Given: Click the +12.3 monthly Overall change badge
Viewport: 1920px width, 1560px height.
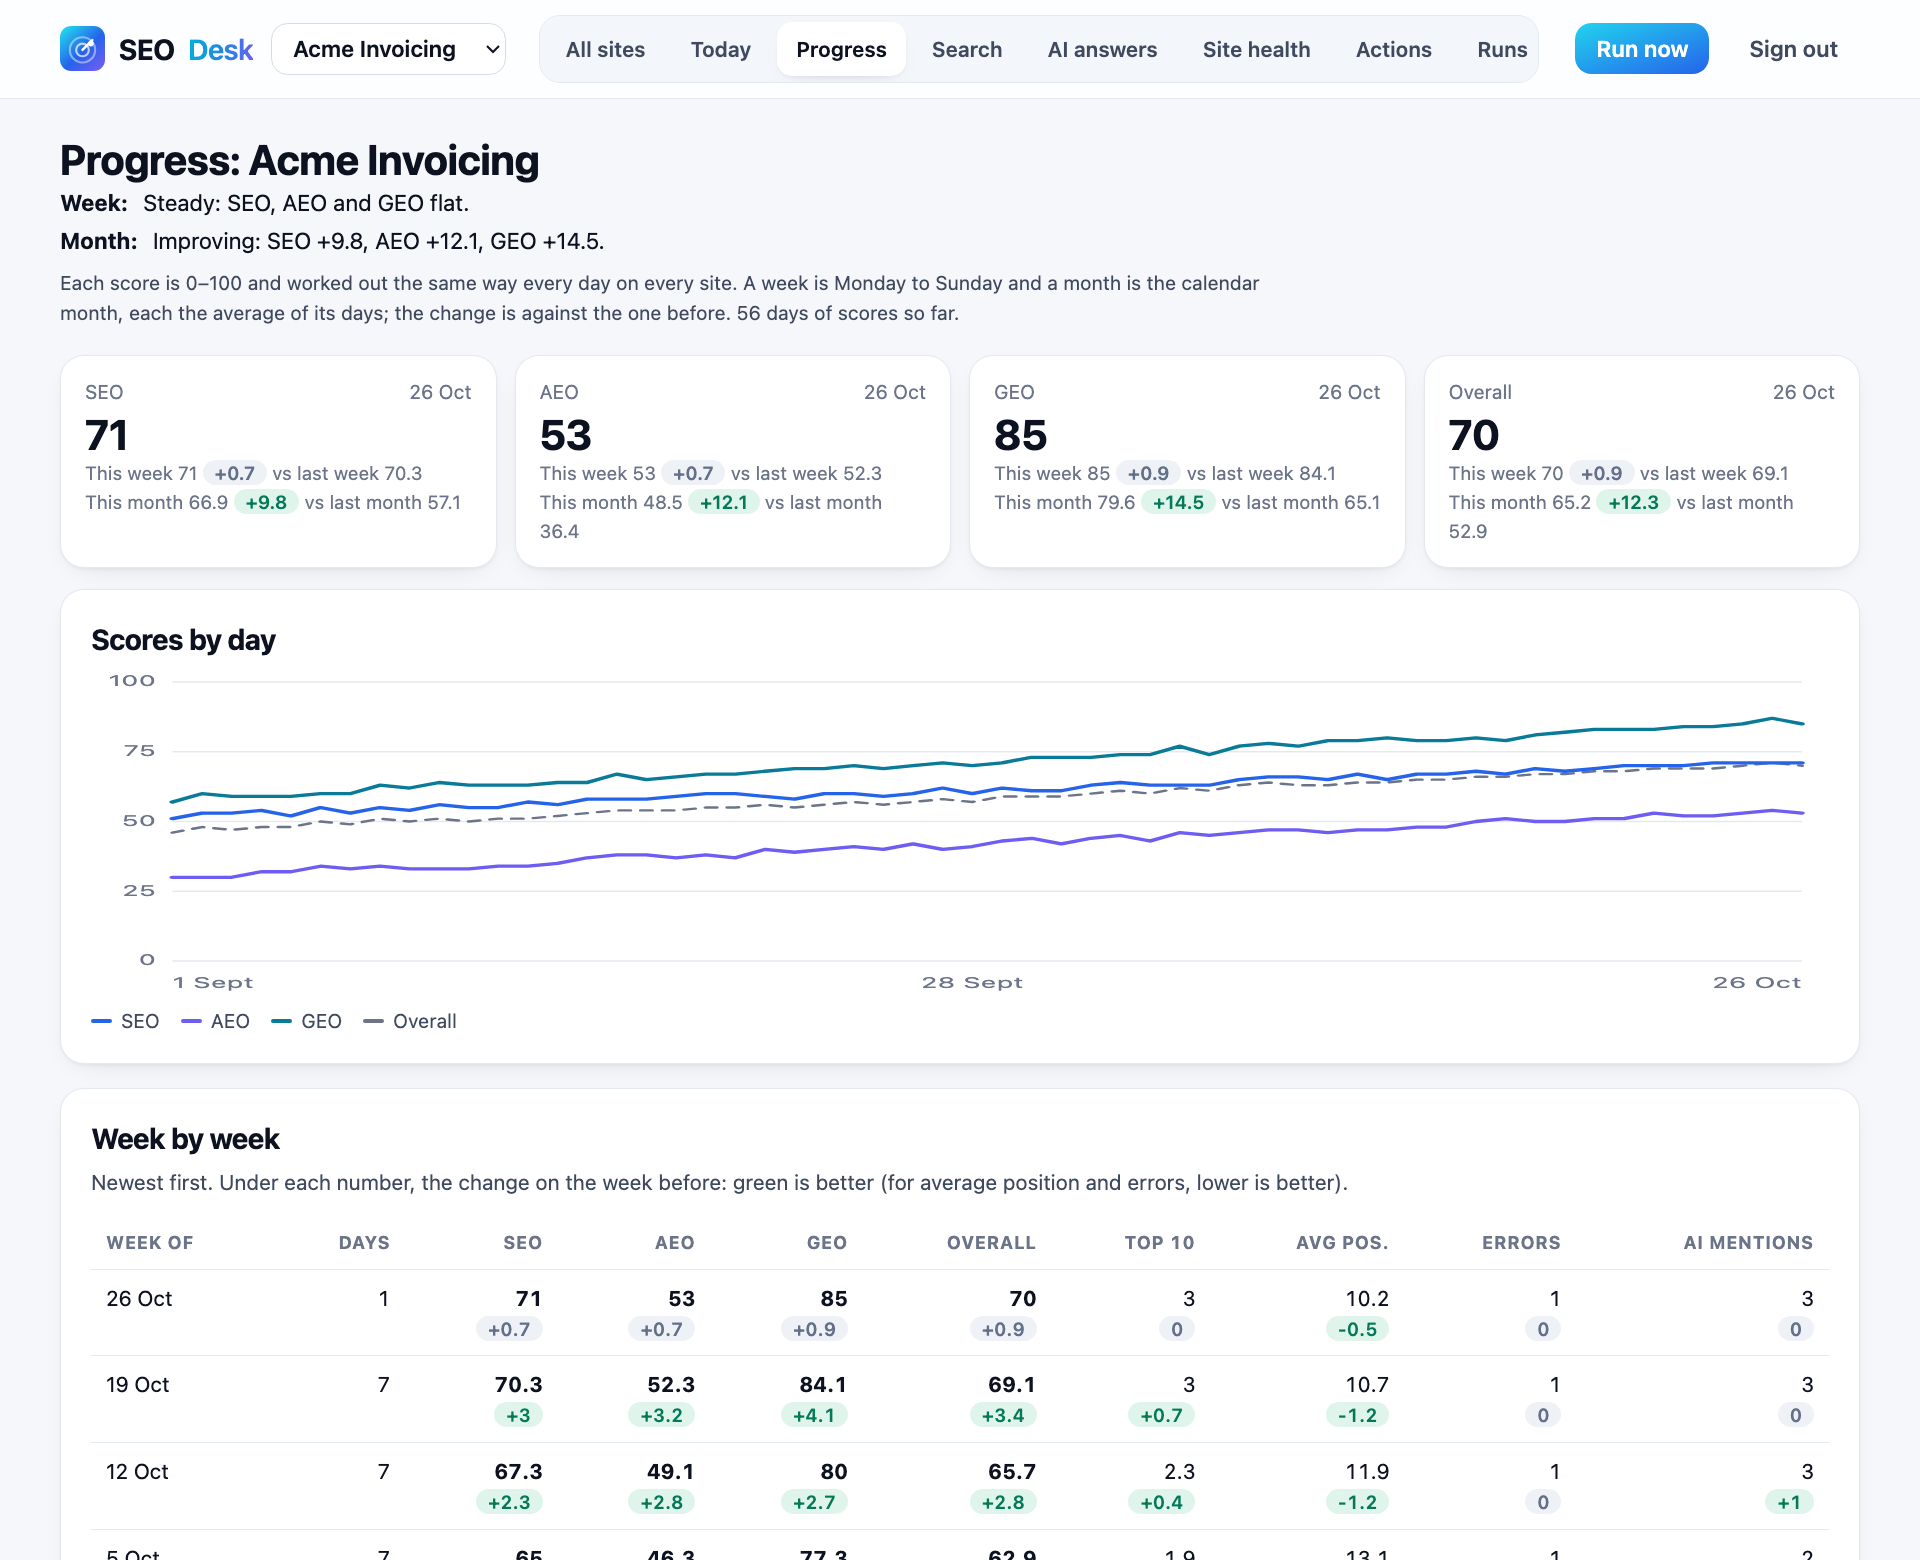Looking at the screenshot, I should click(1633, 502).
